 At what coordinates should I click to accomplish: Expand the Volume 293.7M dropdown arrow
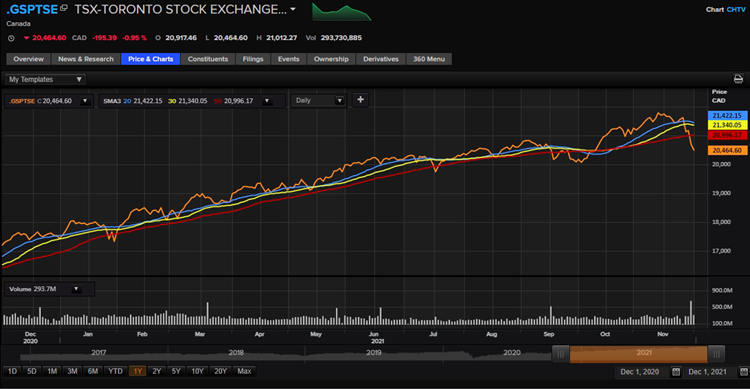[x=76, y=289]
